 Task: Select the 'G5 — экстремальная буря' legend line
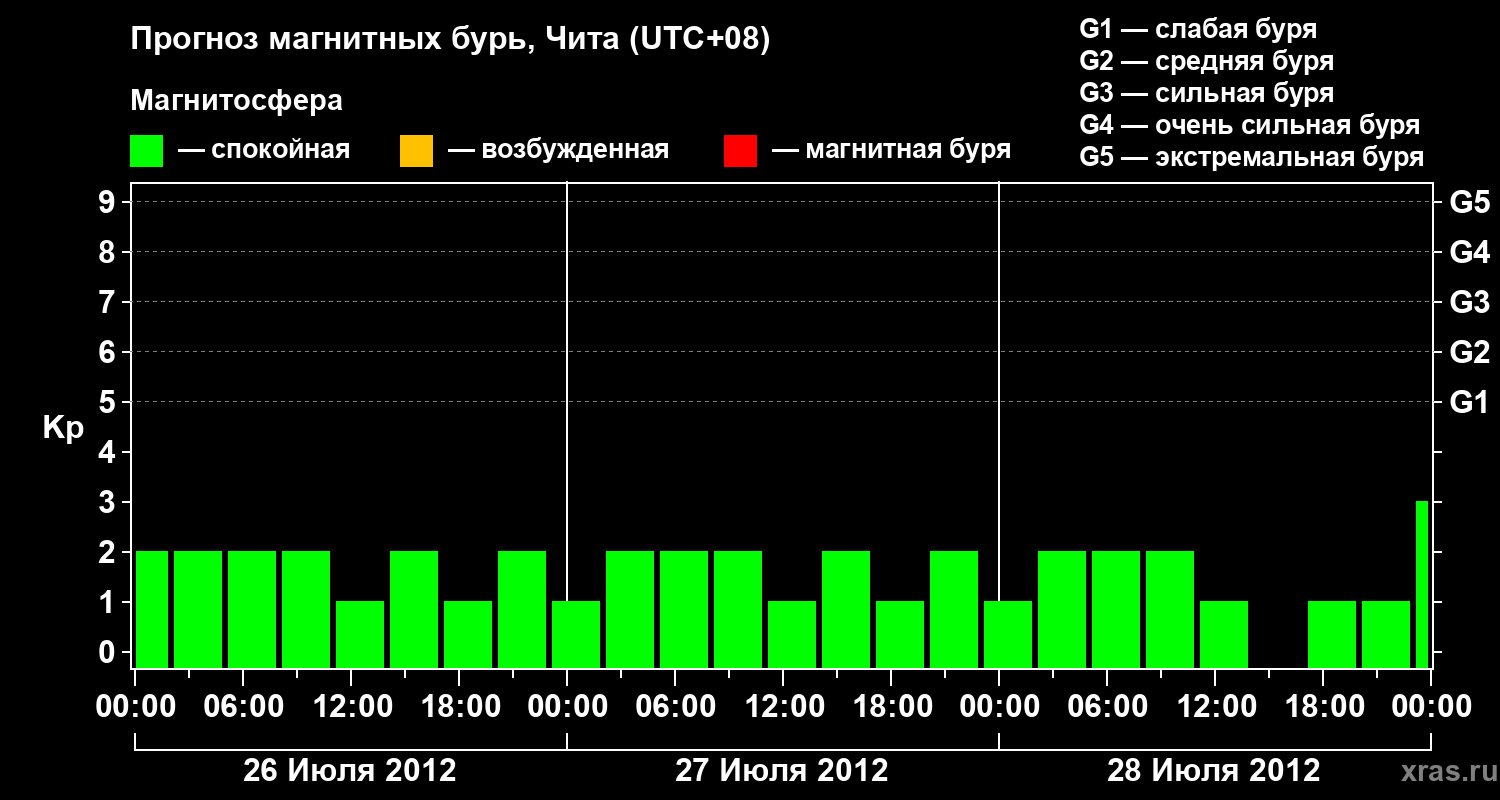(x=1251, y=157)
